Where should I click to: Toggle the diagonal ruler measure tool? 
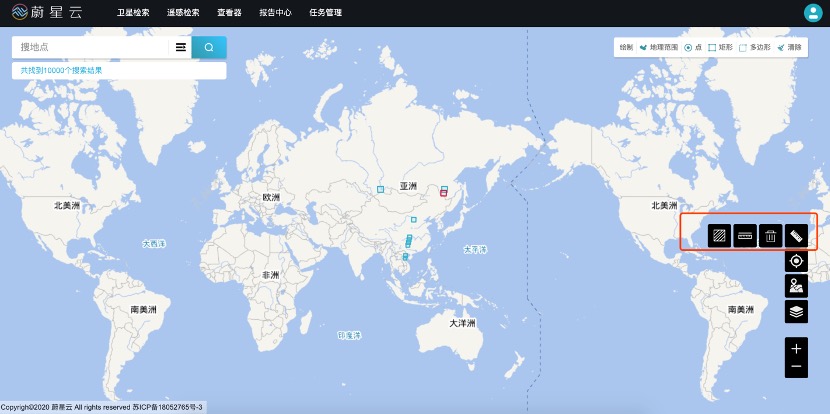796,236
